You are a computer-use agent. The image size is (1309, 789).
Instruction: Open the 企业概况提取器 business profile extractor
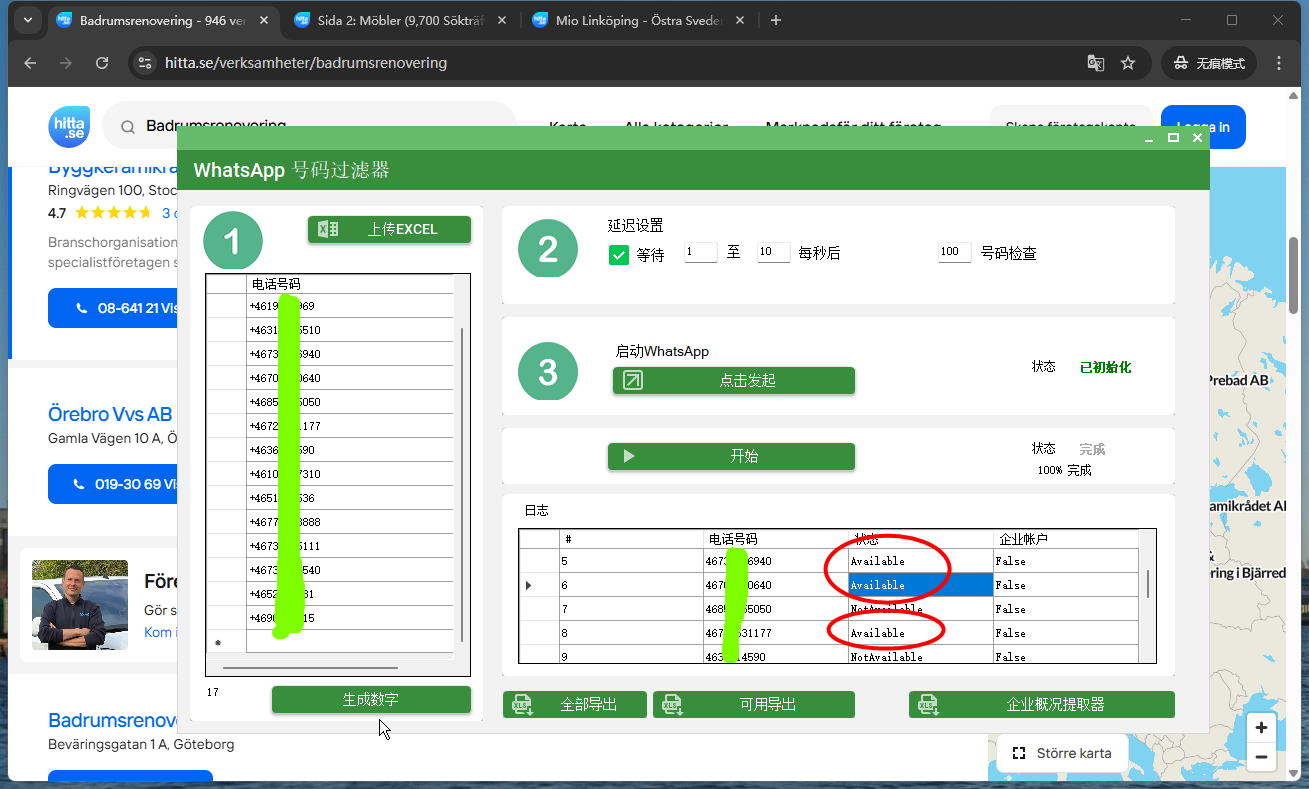pos(1042,704)
